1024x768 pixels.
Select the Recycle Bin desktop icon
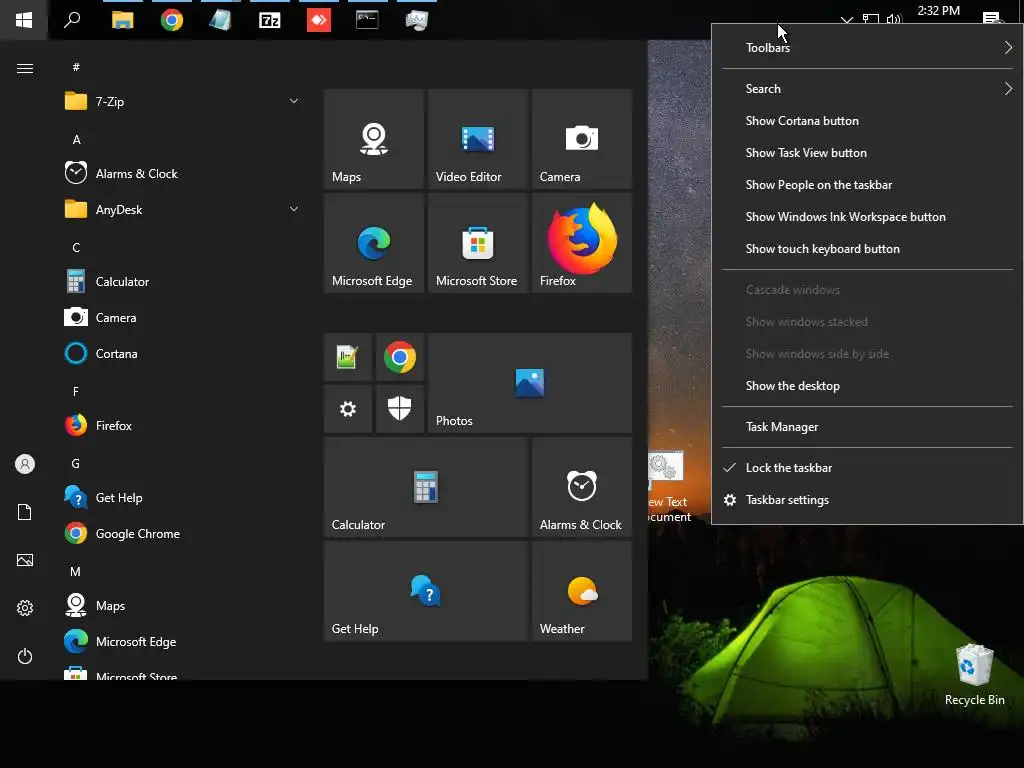tap(974, 675)
